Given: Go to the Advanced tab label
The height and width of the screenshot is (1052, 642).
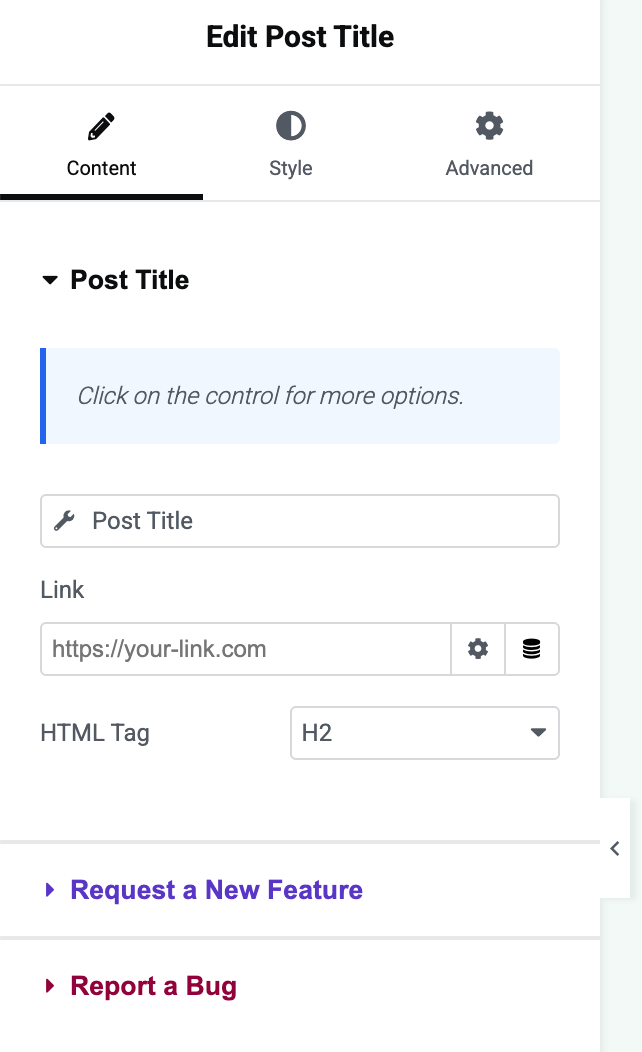Looking at the screenshot, I should click(489, 168).
